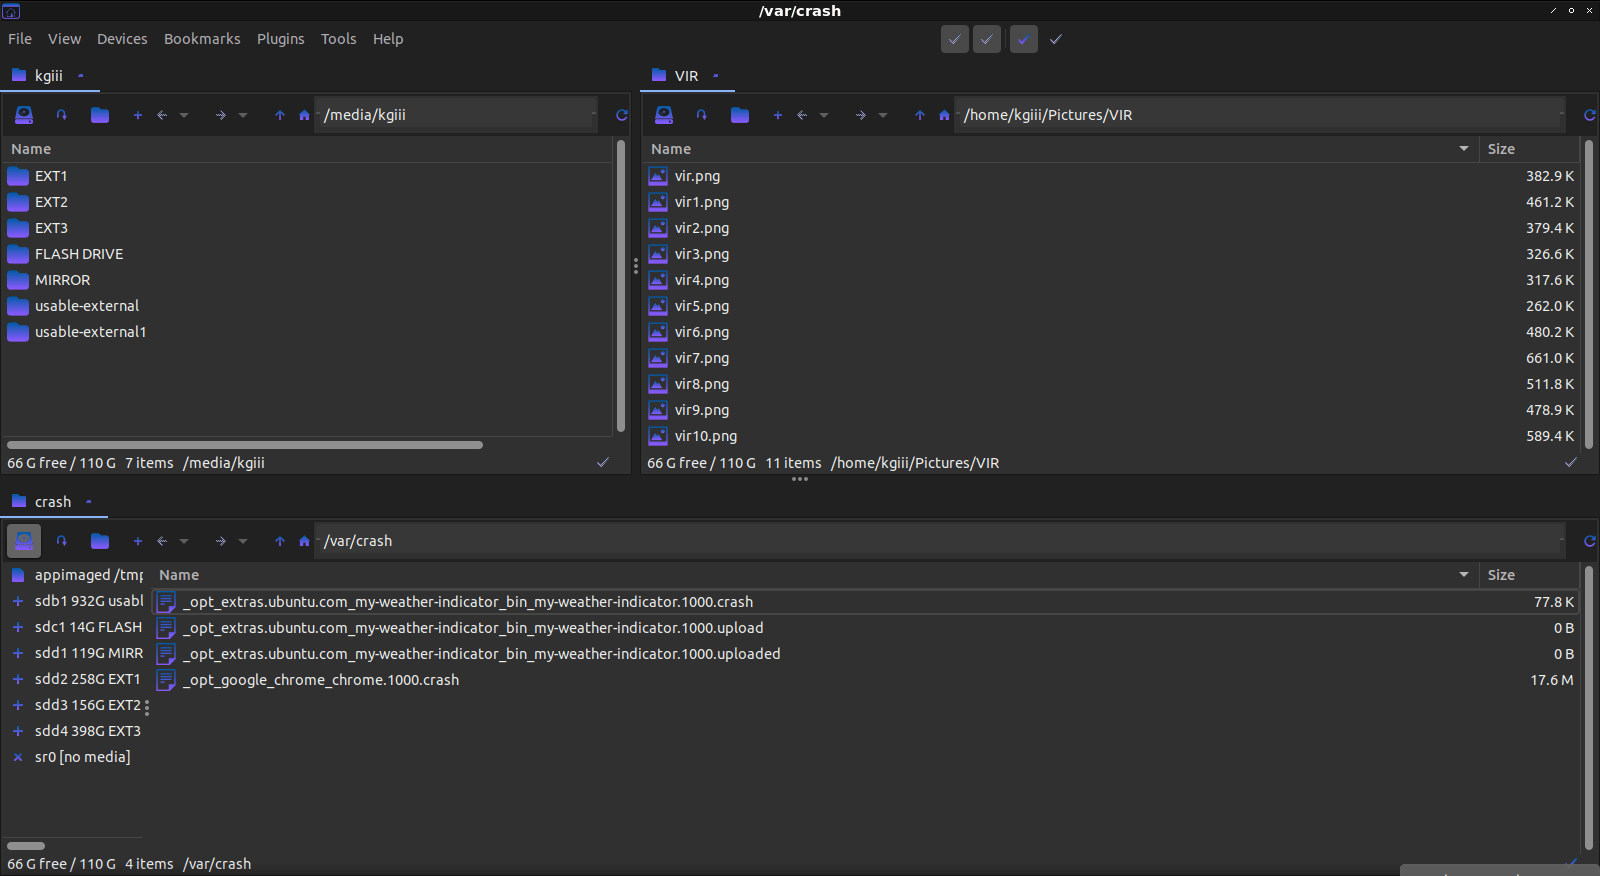Screen dimensions: 1600x876
Task: Open the Help menu
Action: click(x=388, y=39)
